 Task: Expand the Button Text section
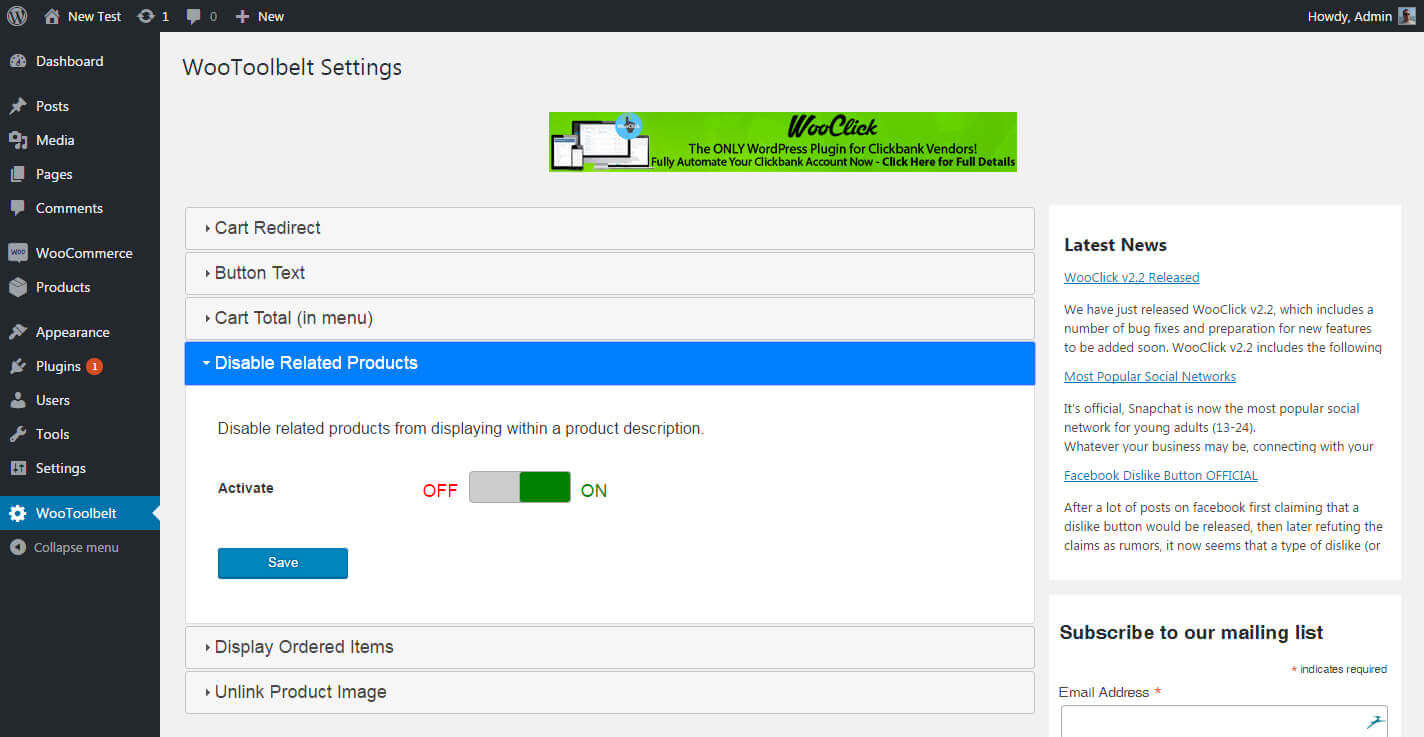[610, 273]
